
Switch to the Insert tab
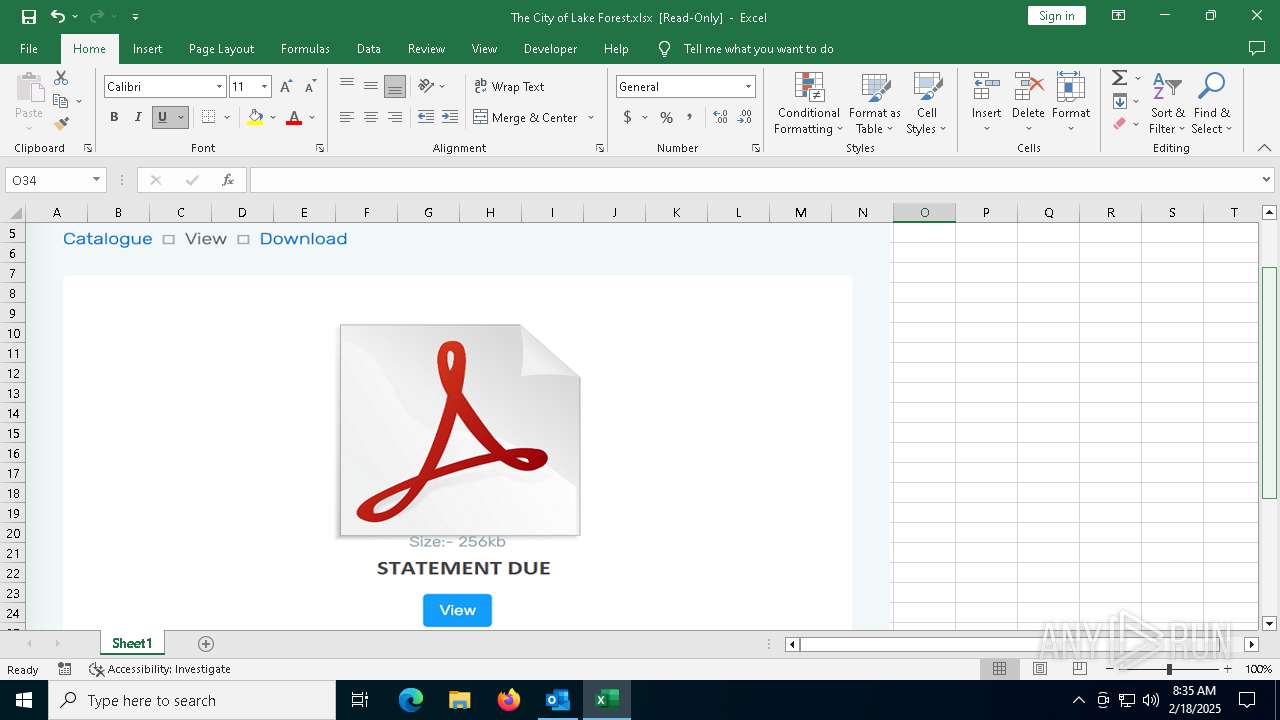[x=147, y=49]
